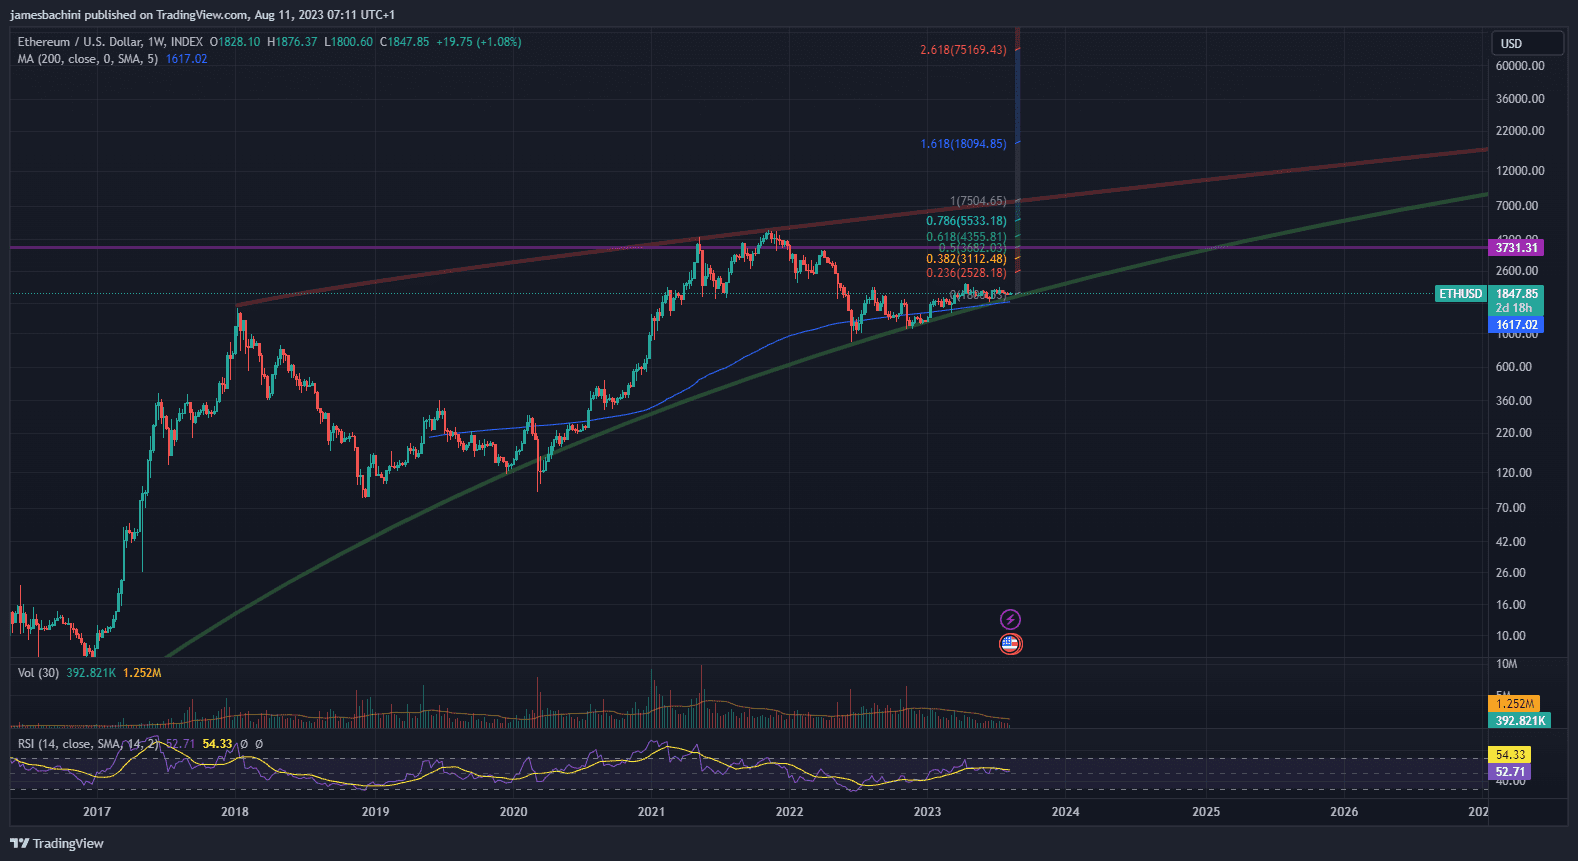The image size is (1578, 861).
Task: Select the RSI (14, close, SMA) legend
Action: pyautogui.click(x=88, y=744)
